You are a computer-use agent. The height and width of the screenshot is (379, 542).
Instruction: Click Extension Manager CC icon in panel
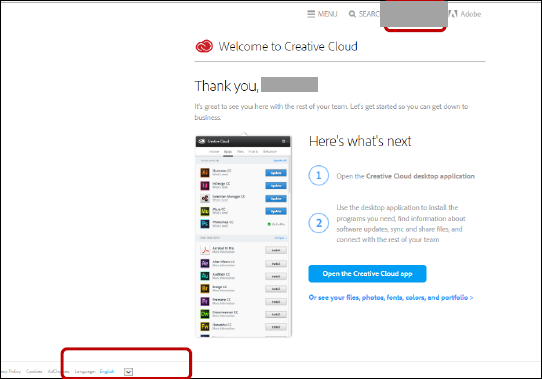[x=205, y=198]
